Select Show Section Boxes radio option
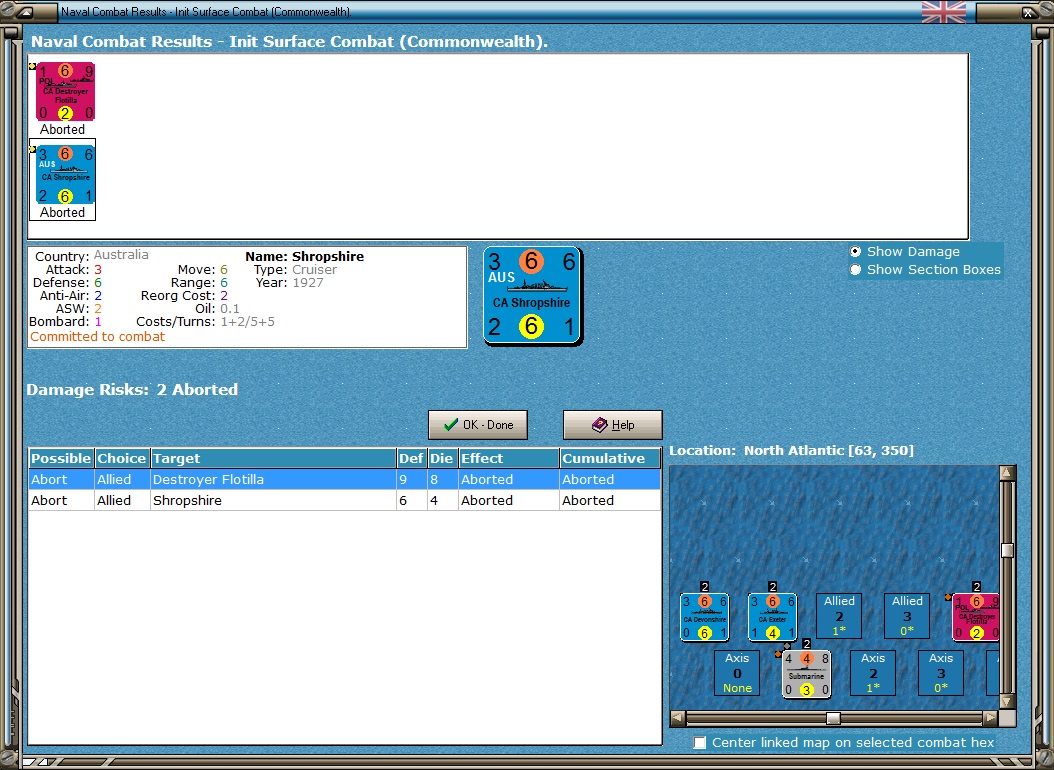Viewport: 1054px width, 770px height. point(855,269)
